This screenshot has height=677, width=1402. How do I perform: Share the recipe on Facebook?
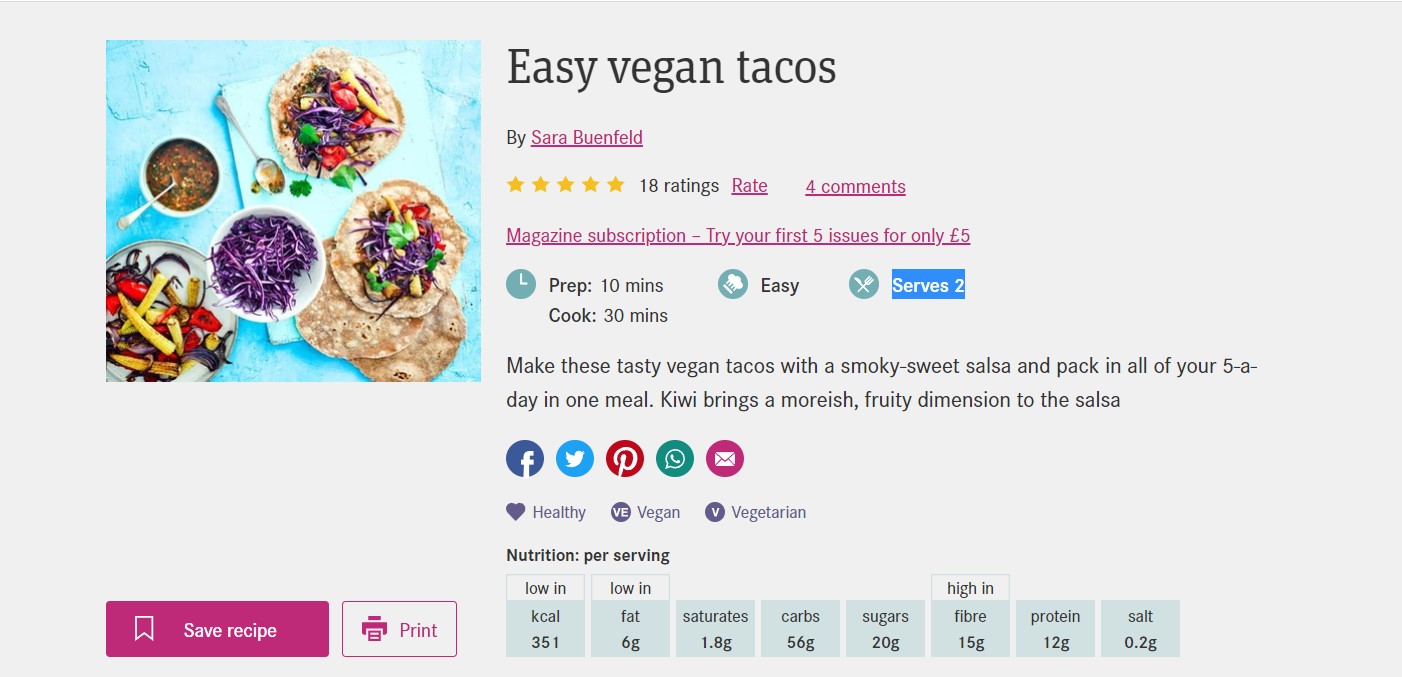click(x=525, y=458)
